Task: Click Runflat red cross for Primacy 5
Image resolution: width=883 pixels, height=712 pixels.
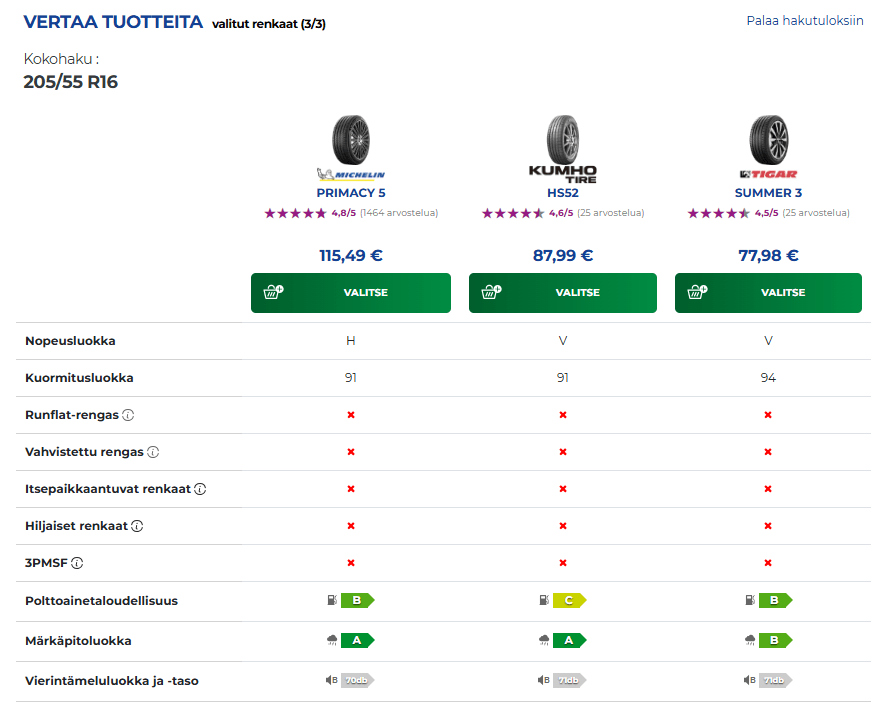Action: tap(351, 415)
